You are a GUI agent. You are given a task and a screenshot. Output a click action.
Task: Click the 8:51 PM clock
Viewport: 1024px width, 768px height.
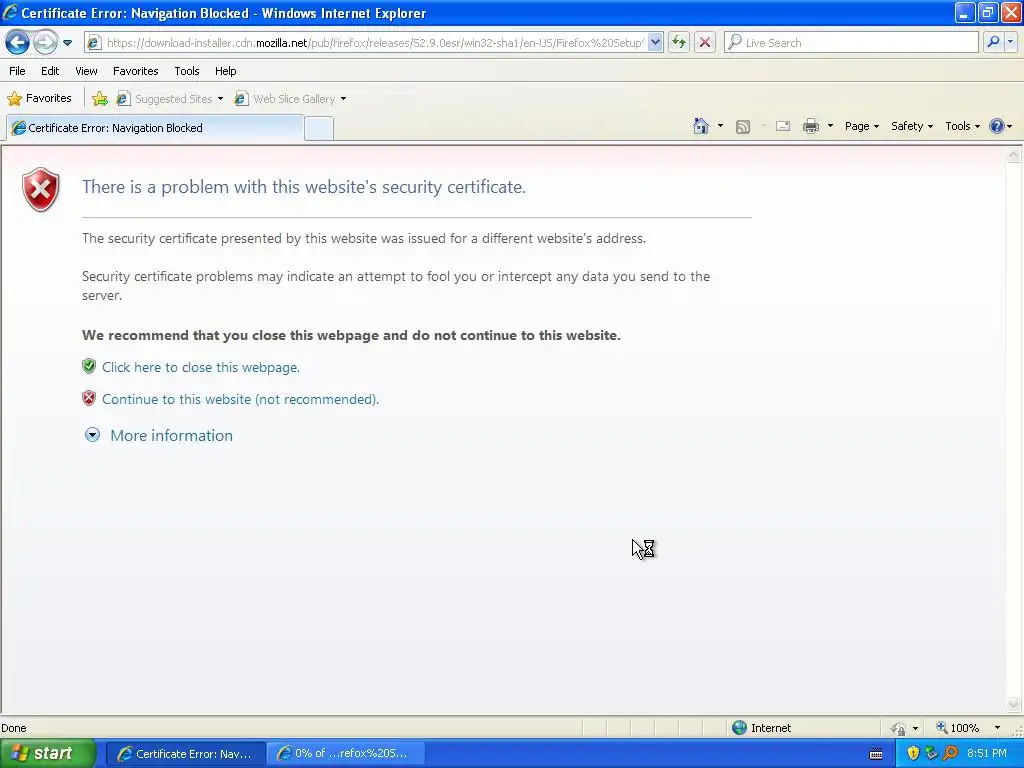pos(987,754)
